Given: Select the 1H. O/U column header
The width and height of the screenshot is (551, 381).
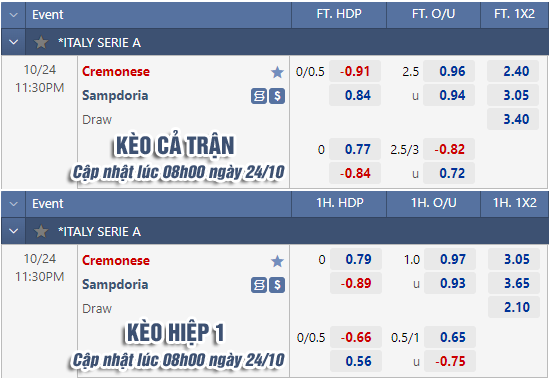Looking at the screenshot, I should [x=434, y=203].
